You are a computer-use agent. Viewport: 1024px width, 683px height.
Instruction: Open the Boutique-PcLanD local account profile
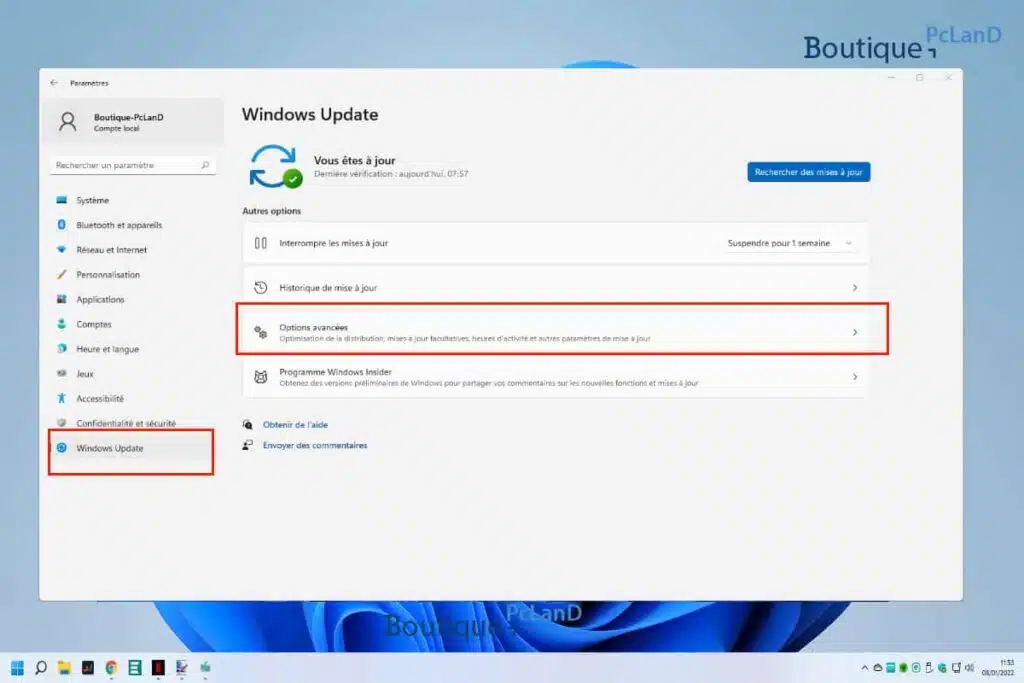click(133, 122)
